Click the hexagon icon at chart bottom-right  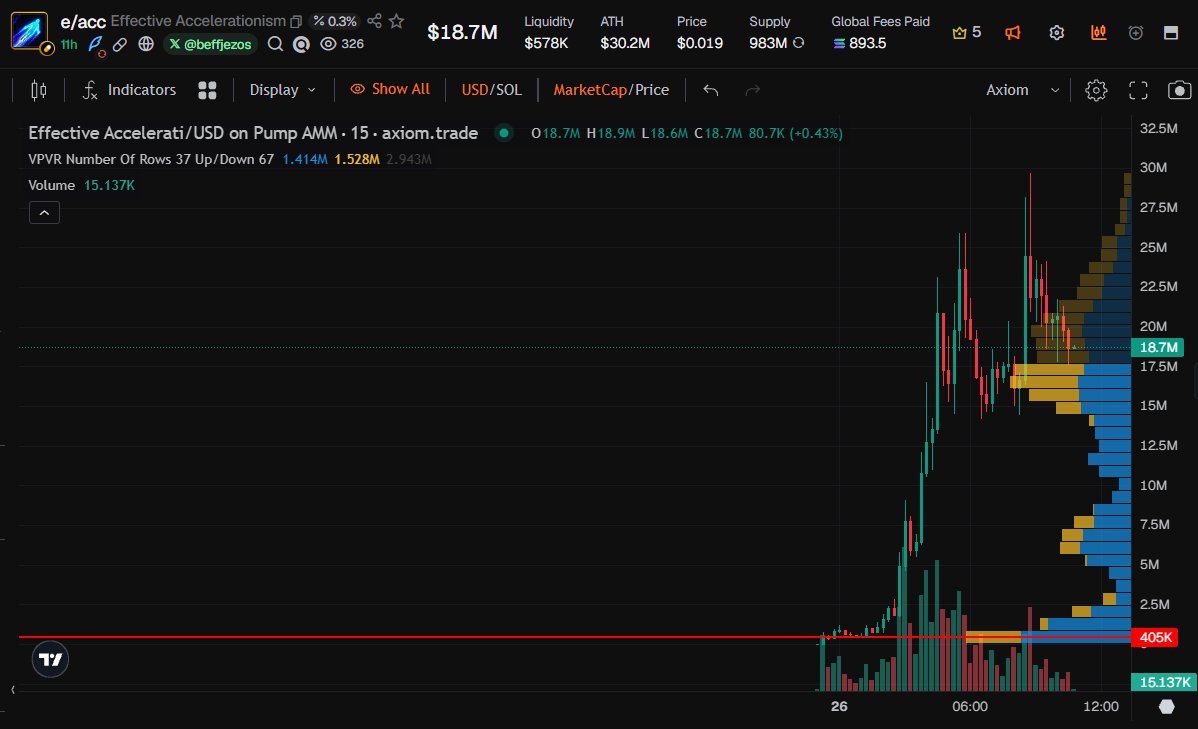(1167, 706)
